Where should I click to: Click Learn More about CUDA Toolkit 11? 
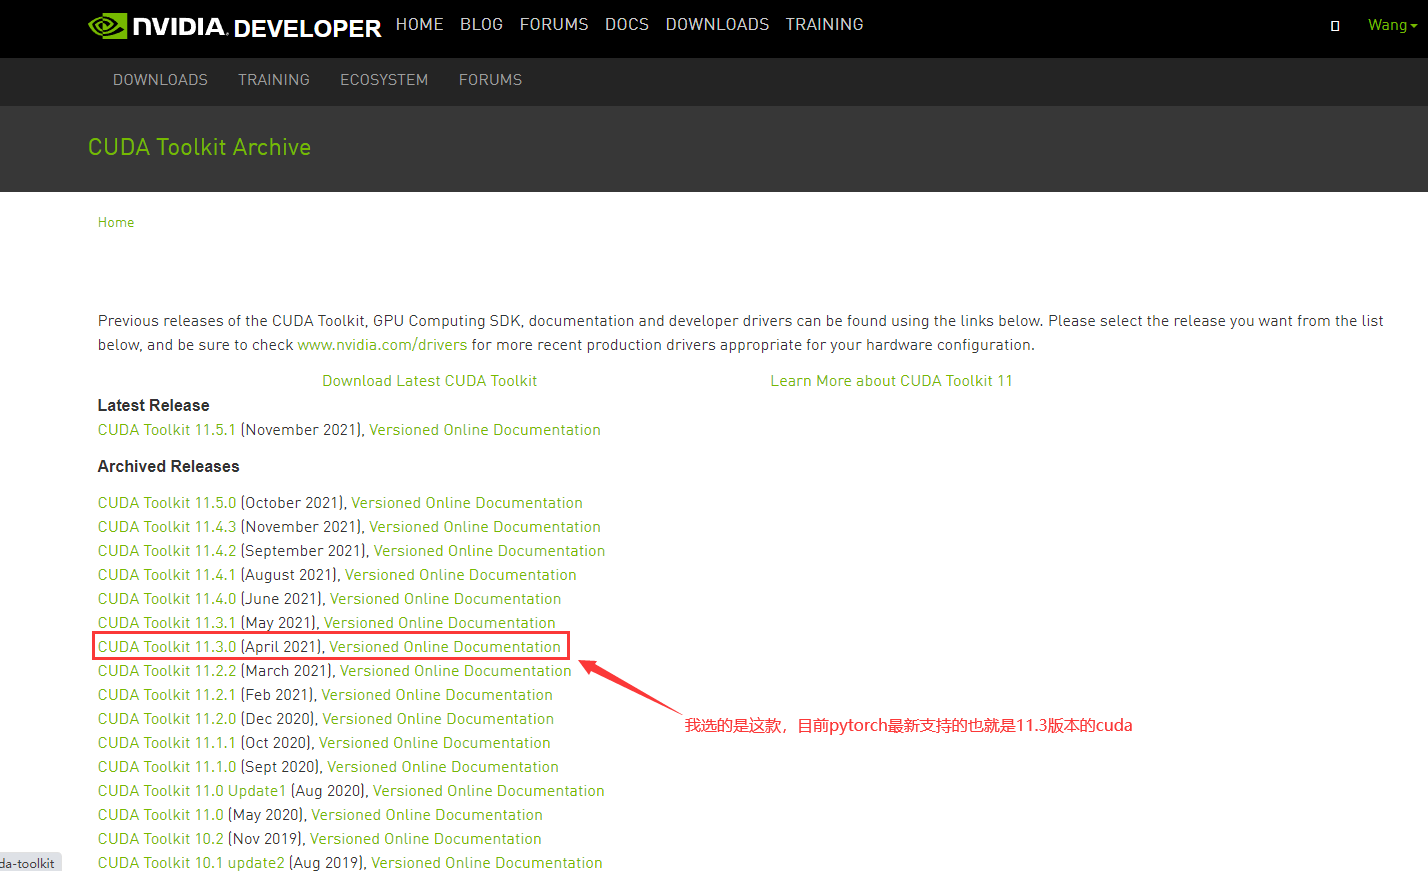[891, 381]
